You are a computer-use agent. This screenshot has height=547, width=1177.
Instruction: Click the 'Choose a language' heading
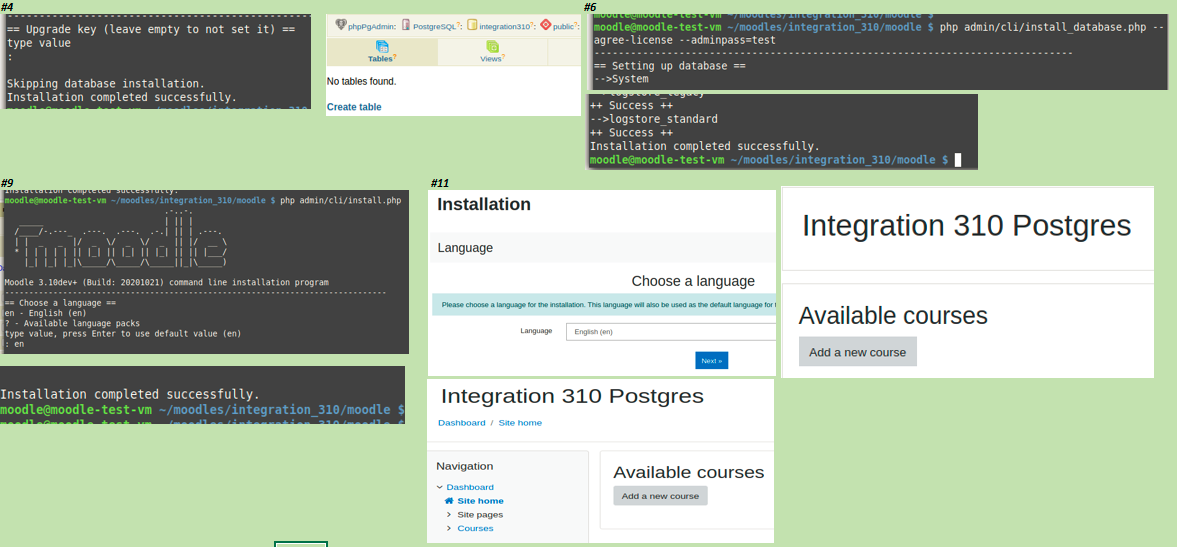693,281
